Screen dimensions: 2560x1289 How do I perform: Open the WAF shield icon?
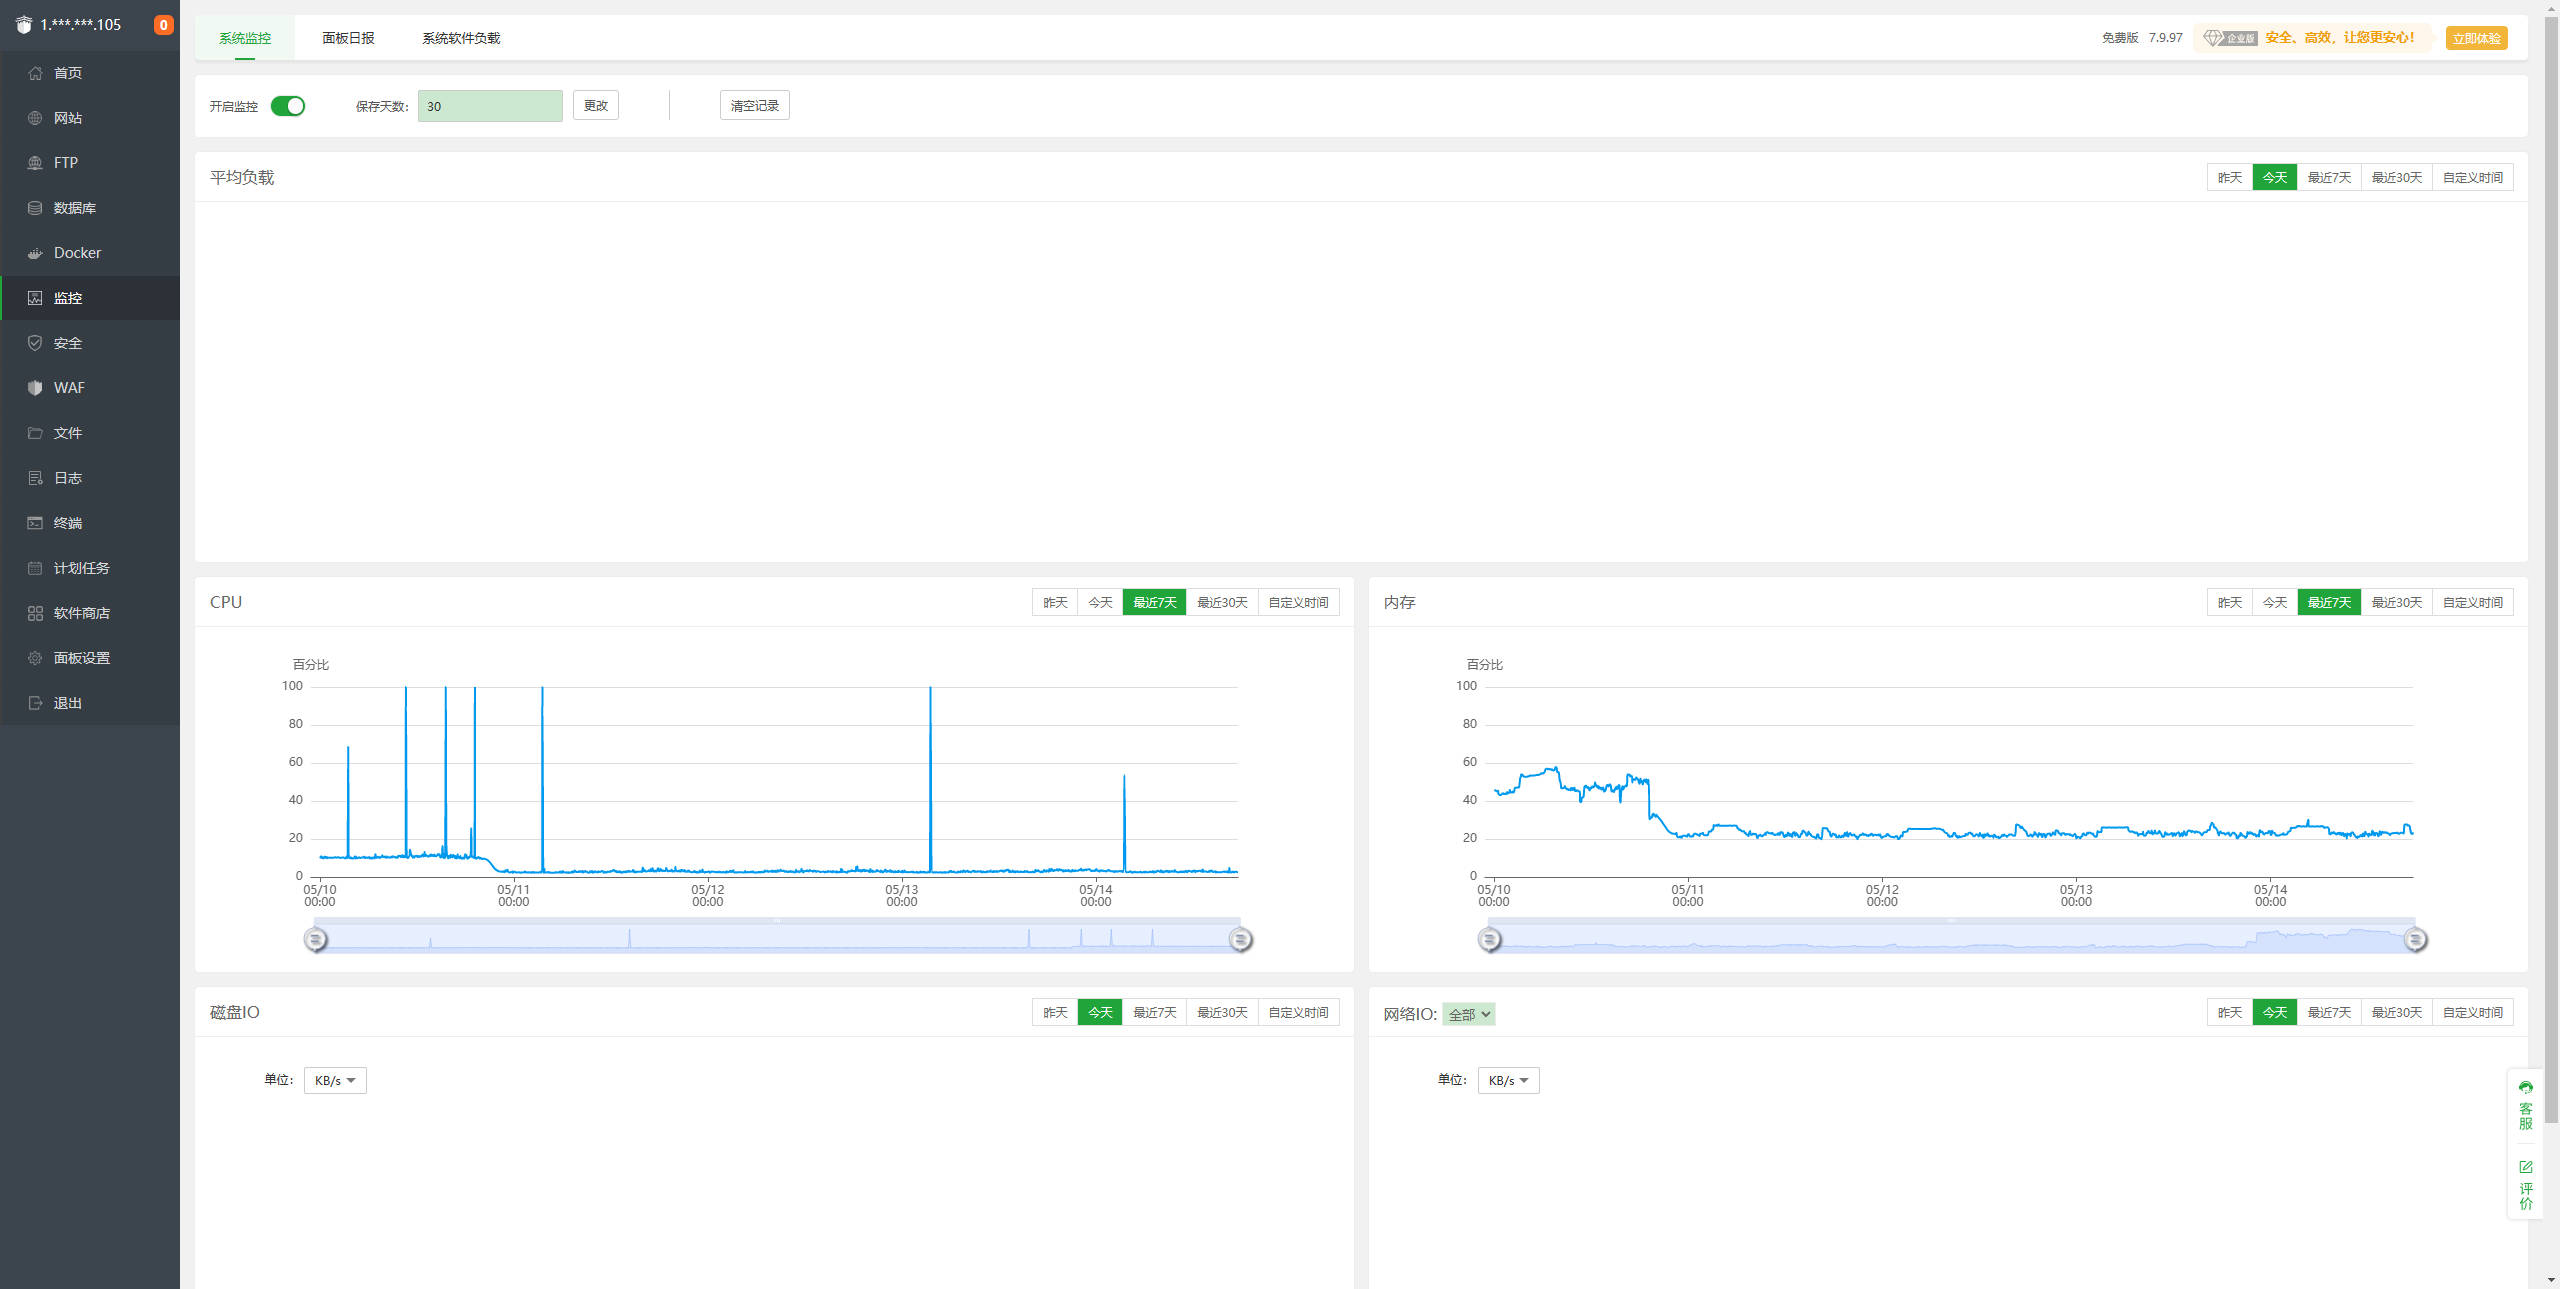35,388
